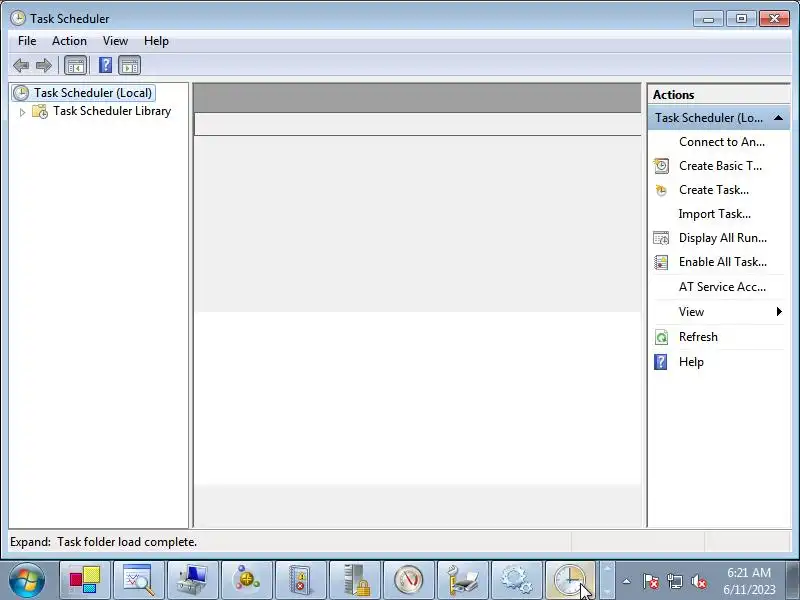Open the performance gauge taskbar icon
Screen dimensions: 800x600
click(x=408, y=581)
